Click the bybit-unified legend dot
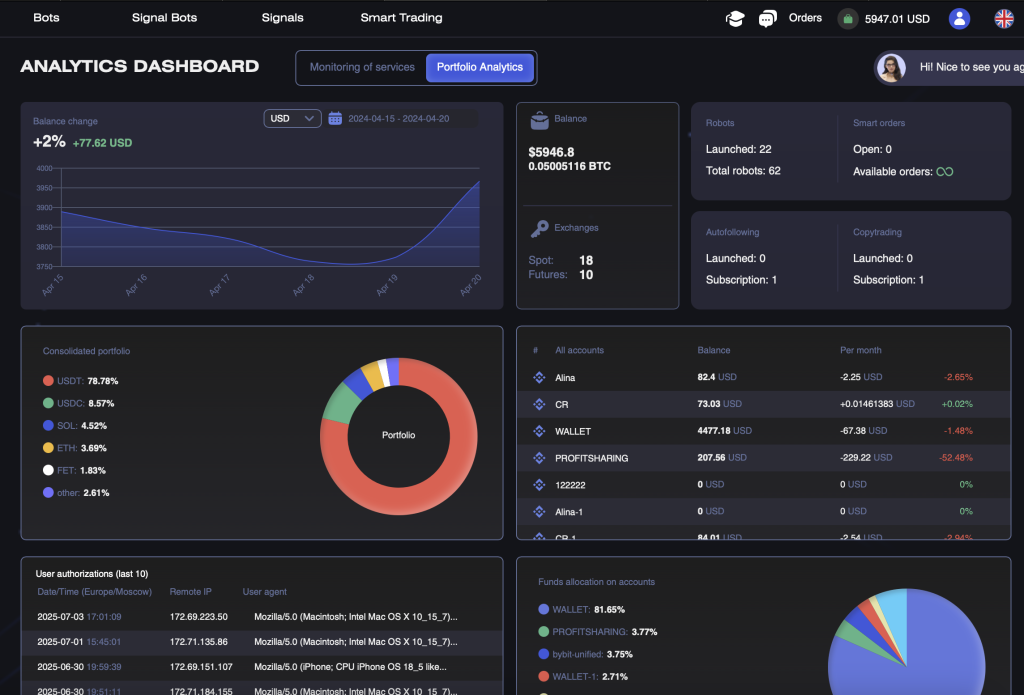Screen dimensions: 1024x695 (x=543, y=654)
